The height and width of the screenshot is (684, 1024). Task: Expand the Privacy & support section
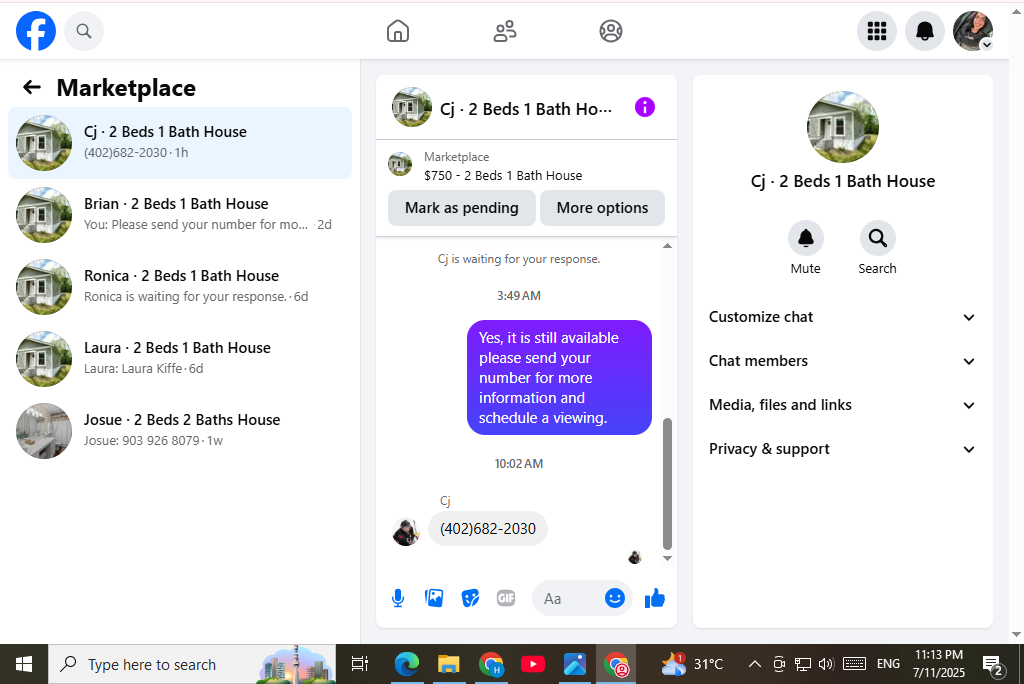(x=842, y=449)
